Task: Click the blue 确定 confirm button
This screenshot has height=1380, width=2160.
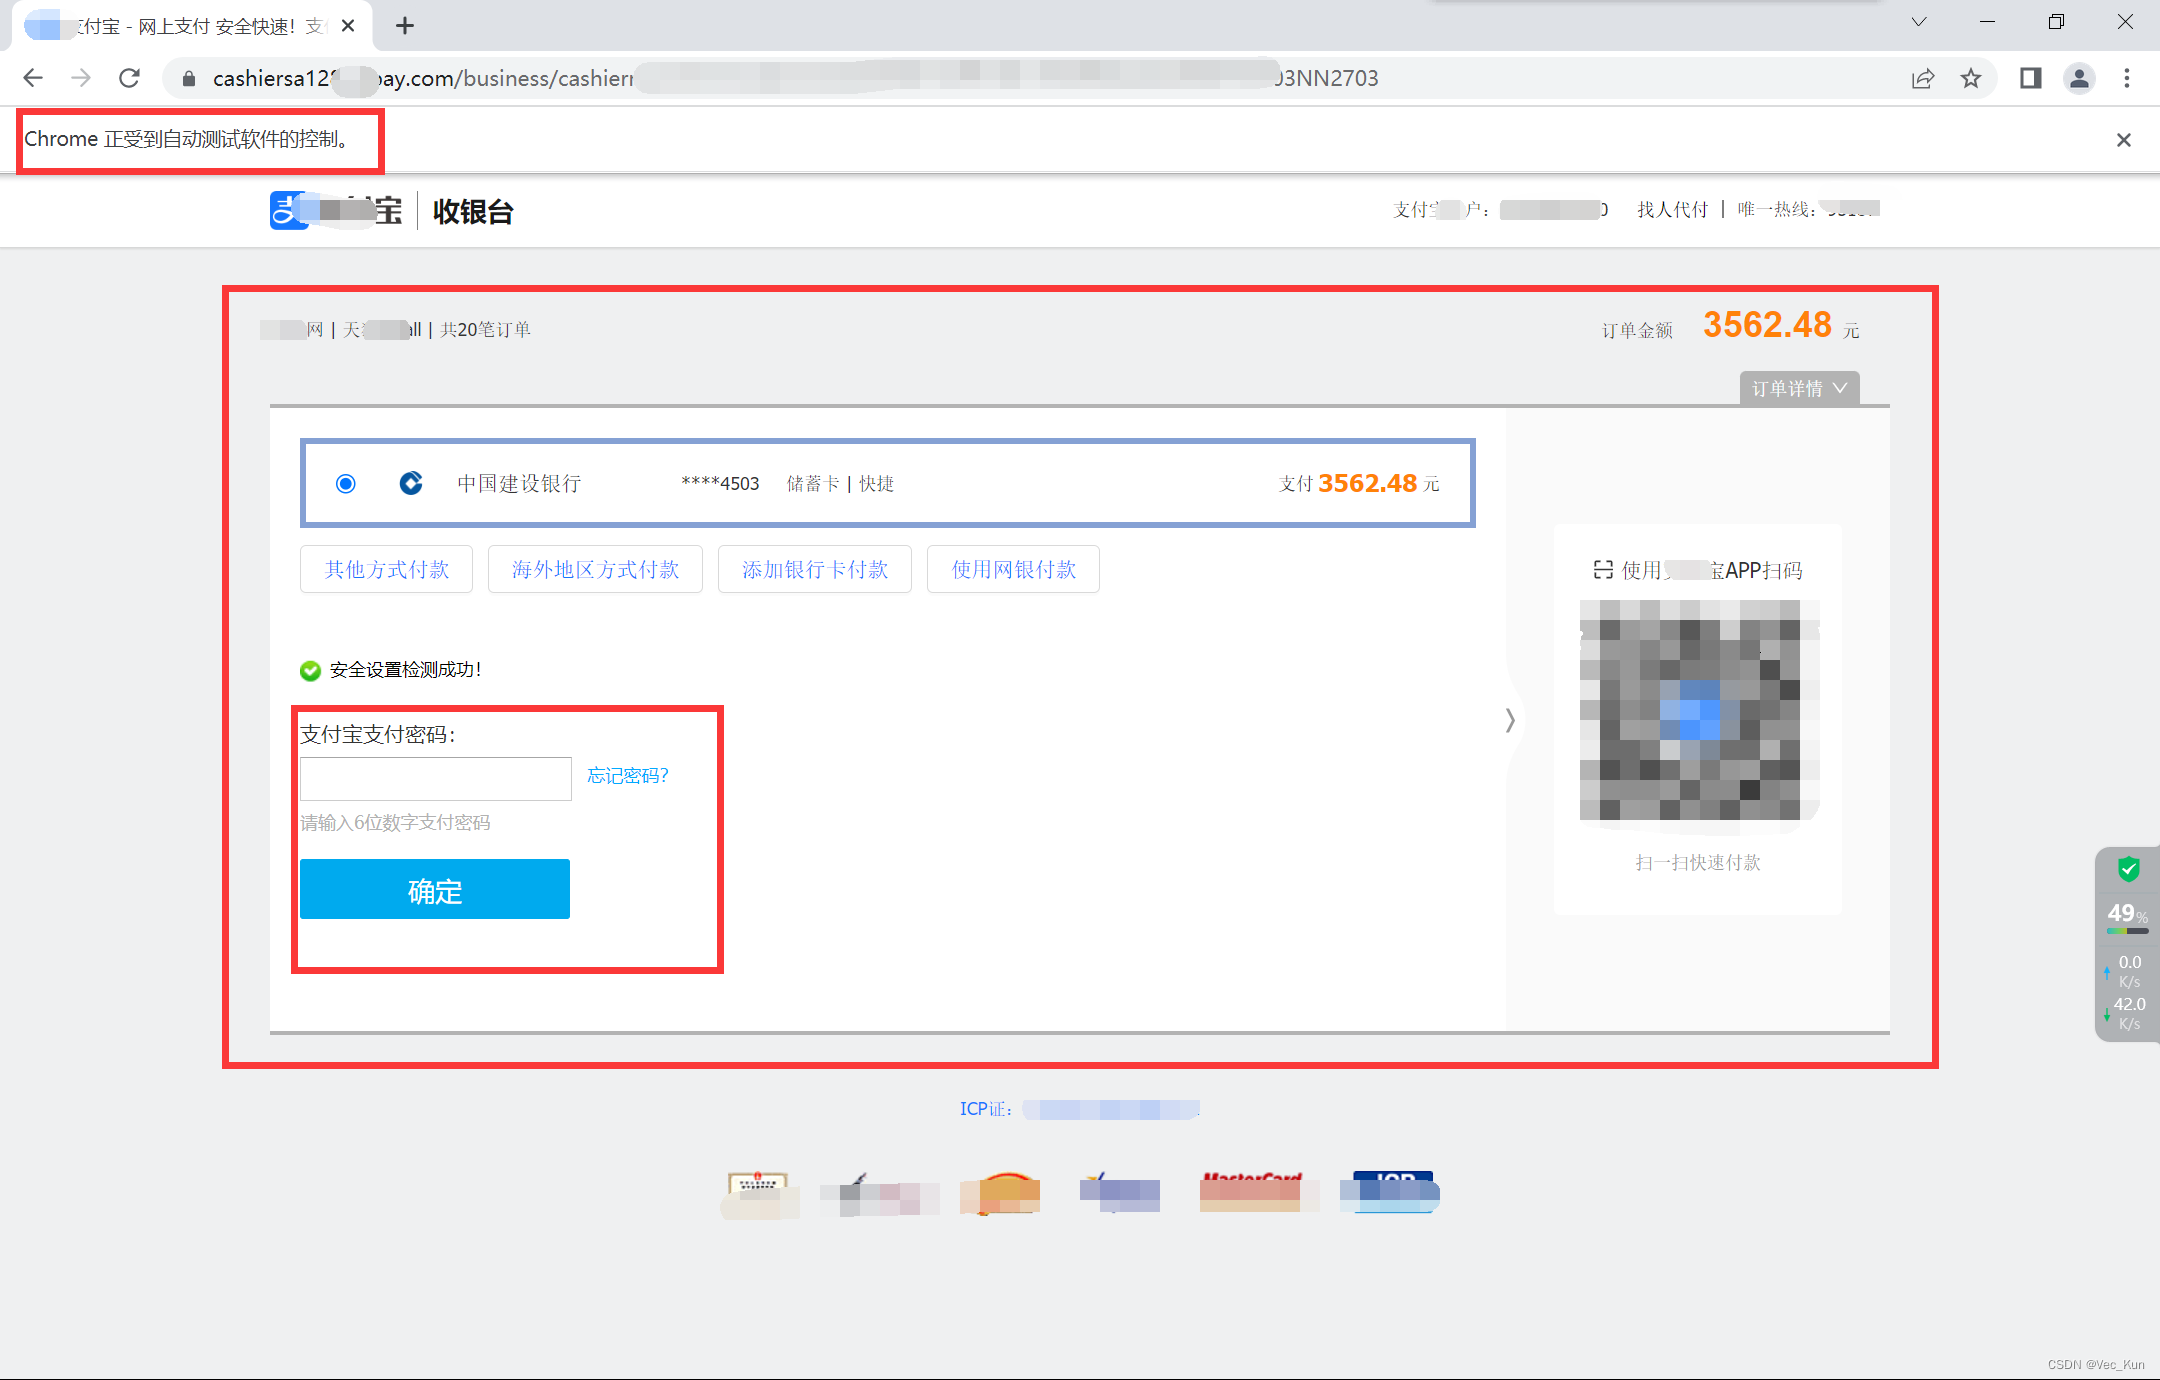Action: tap(435, 889)
